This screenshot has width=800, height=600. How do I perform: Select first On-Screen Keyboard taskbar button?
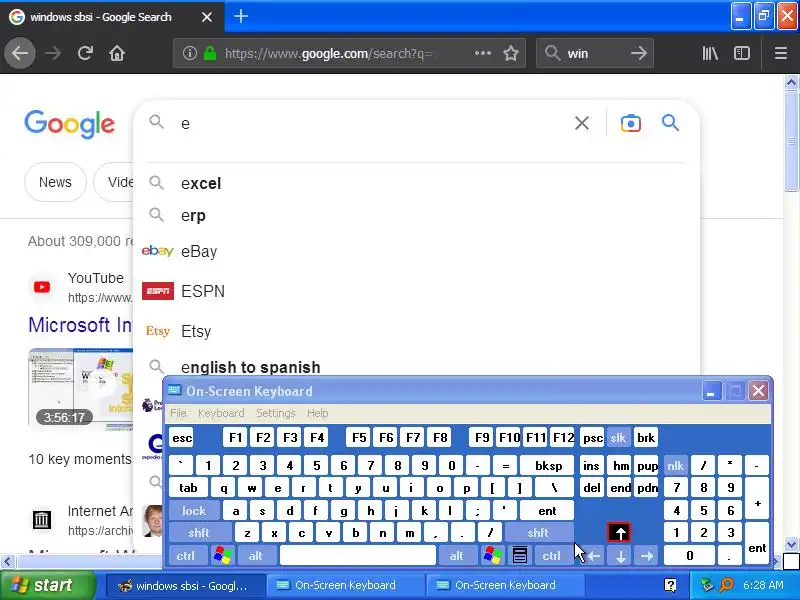[345, 585]
